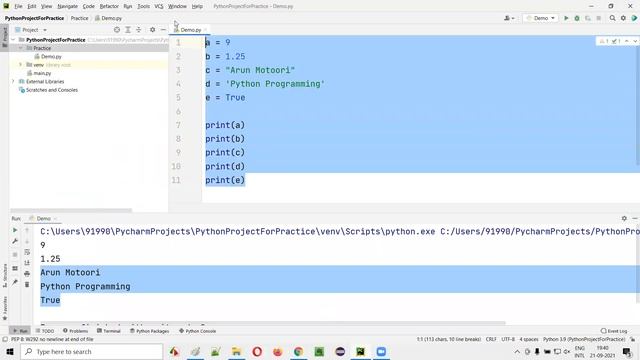Change CRLF line separator in status bar
Screen dimensions: 640x360
pos(491,339)
